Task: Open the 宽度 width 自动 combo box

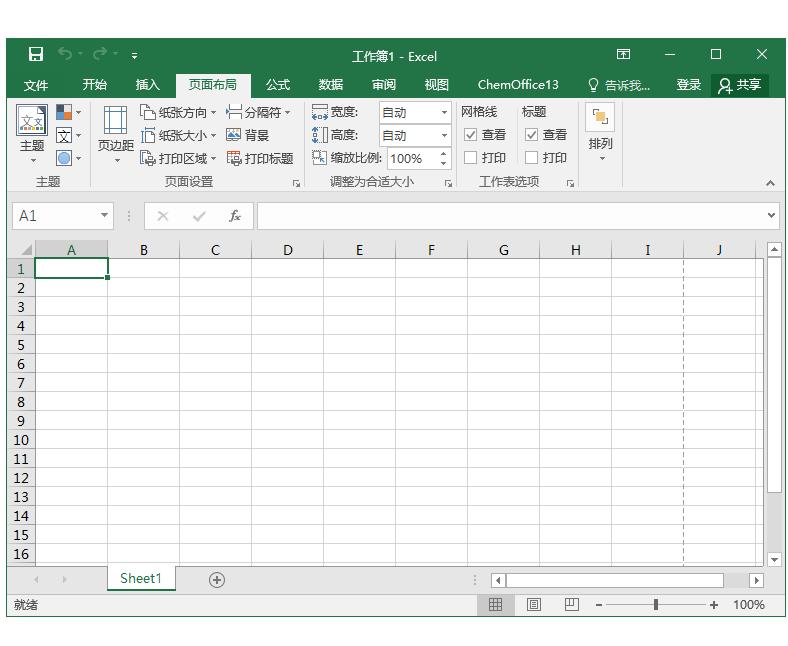Action: click(415, 113)
